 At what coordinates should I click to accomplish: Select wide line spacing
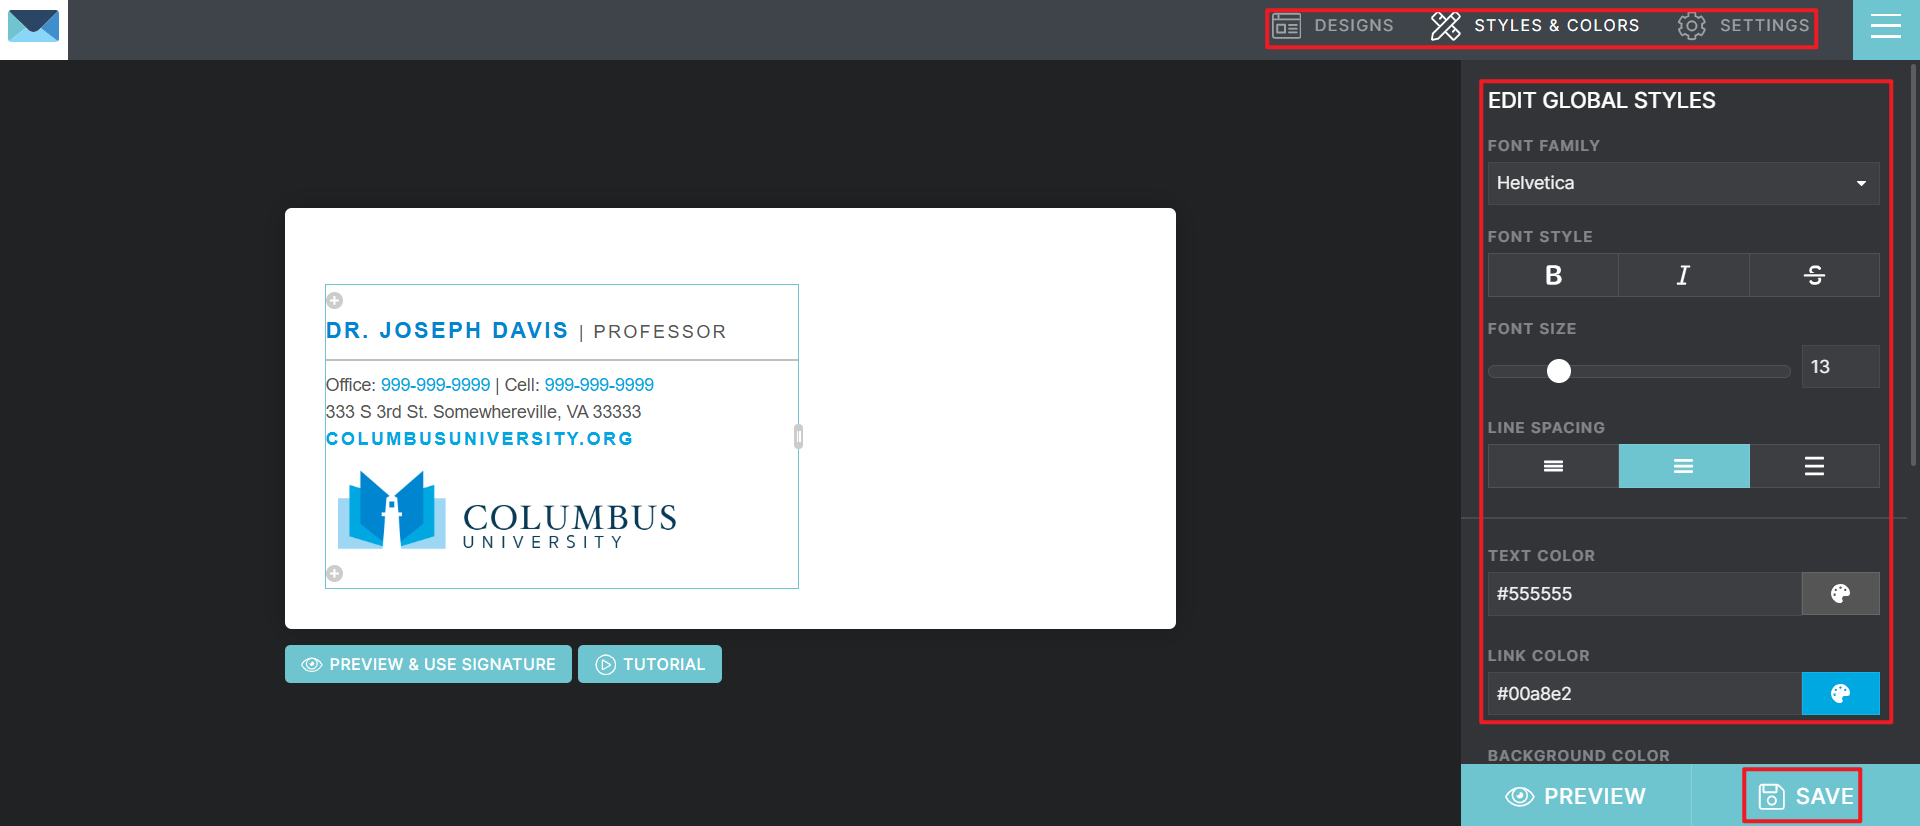1814,466
